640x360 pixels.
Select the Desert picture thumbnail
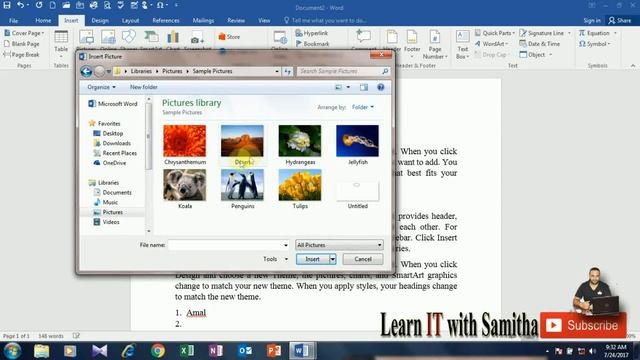point(242,141)
